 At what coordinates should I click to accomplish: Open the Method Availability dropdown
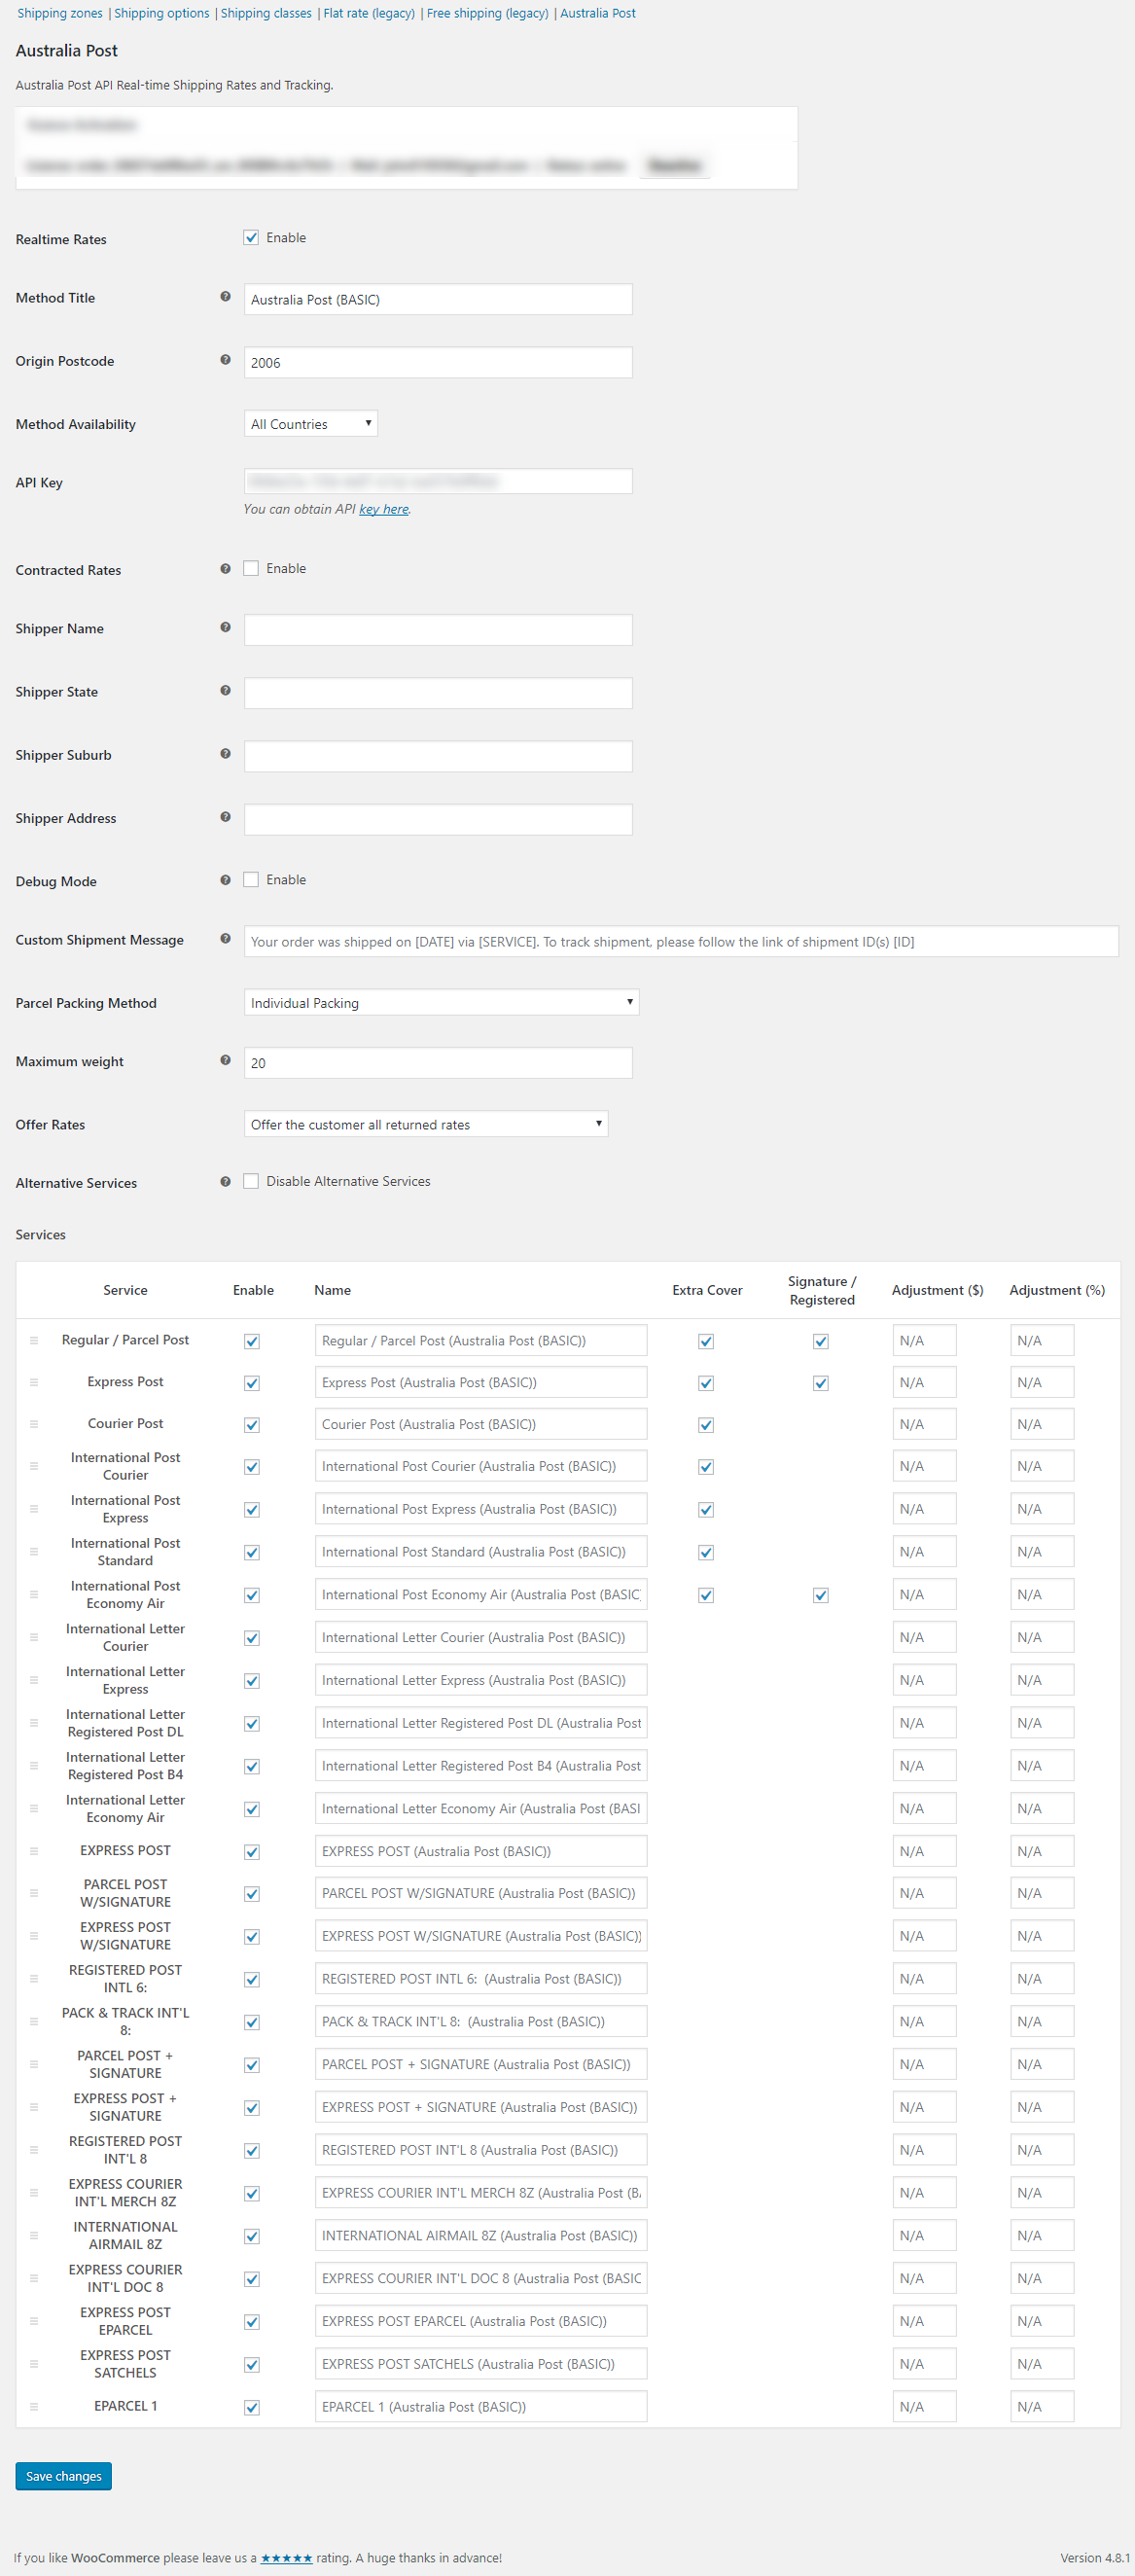click(x=311, y=424)
